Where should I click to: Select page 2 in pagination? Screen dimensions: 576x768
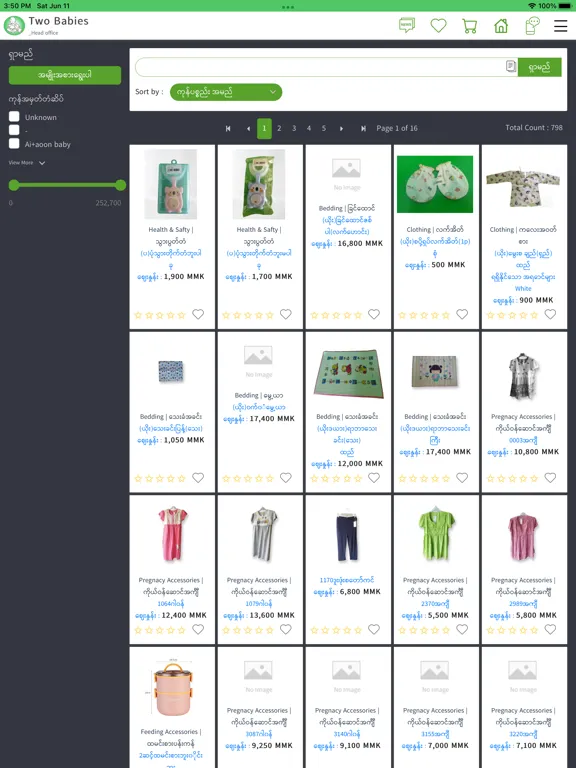(279, 128)
